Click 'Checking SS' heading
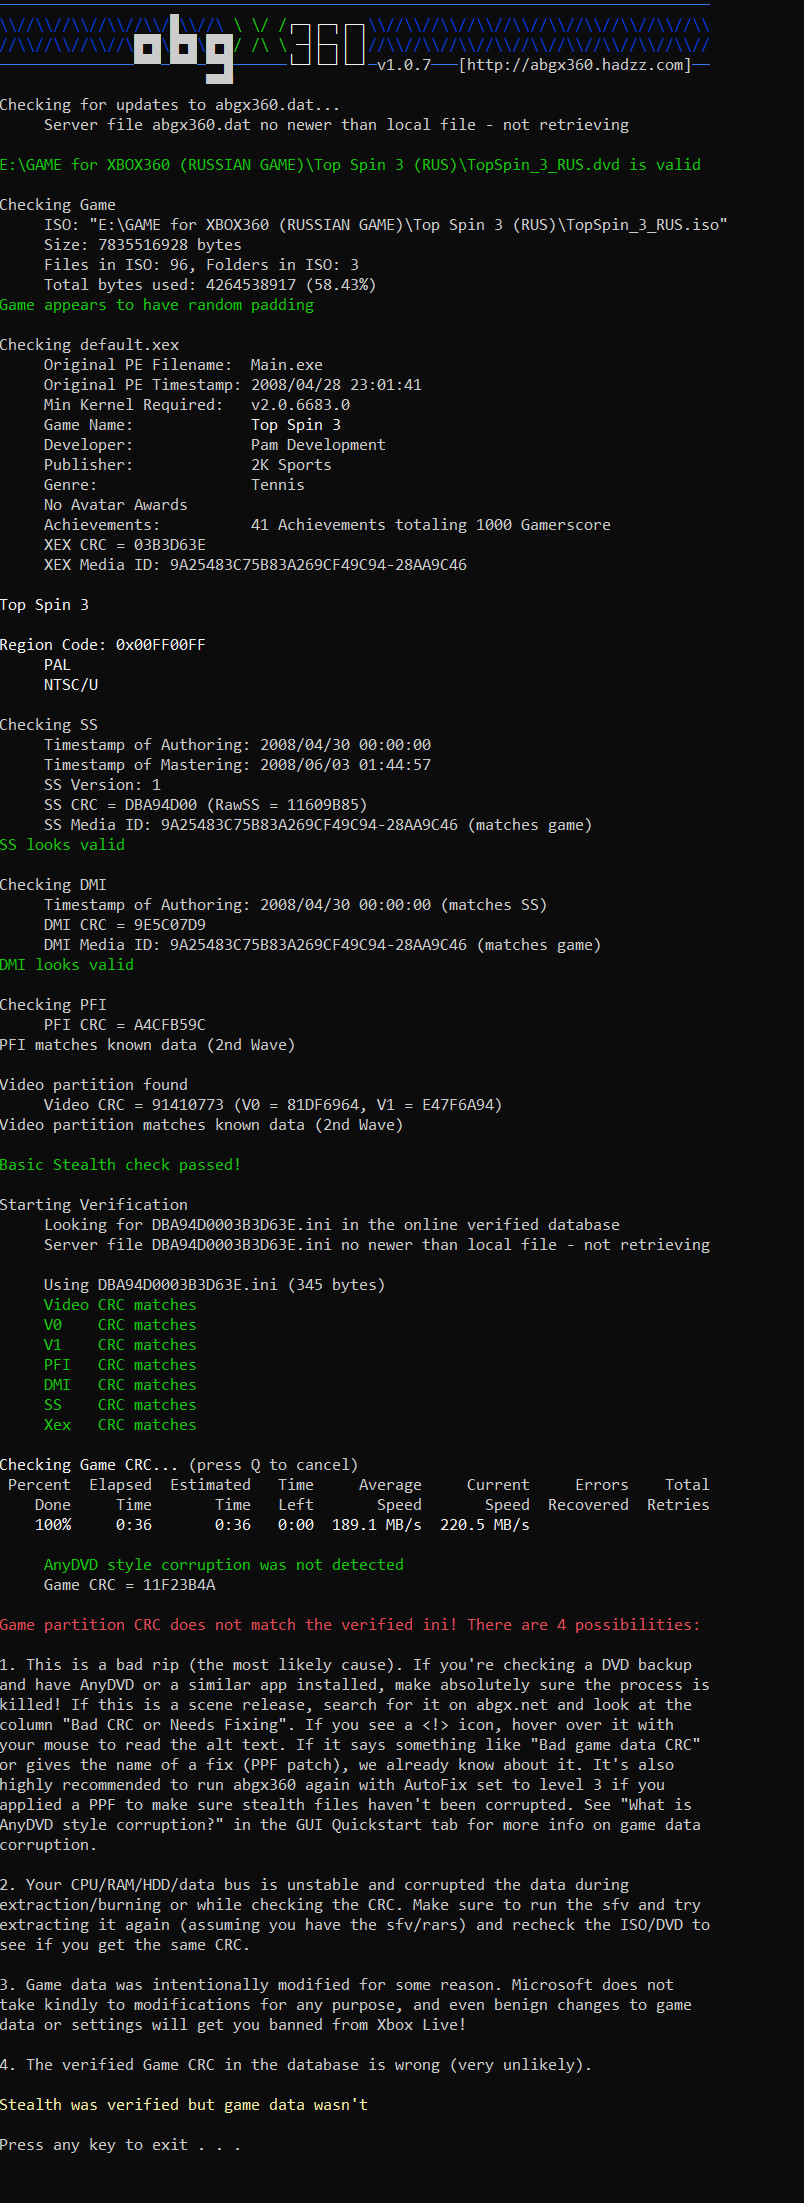Screen dimensions: 804x2203 [49, 725]
